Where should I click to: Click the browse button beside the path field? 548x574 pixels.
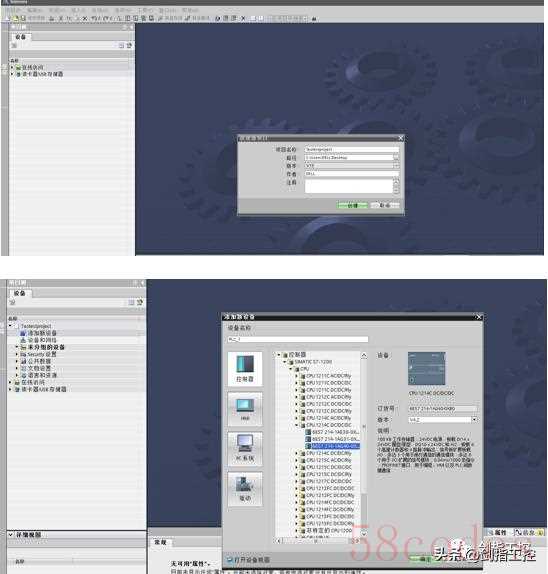(396, 157)
